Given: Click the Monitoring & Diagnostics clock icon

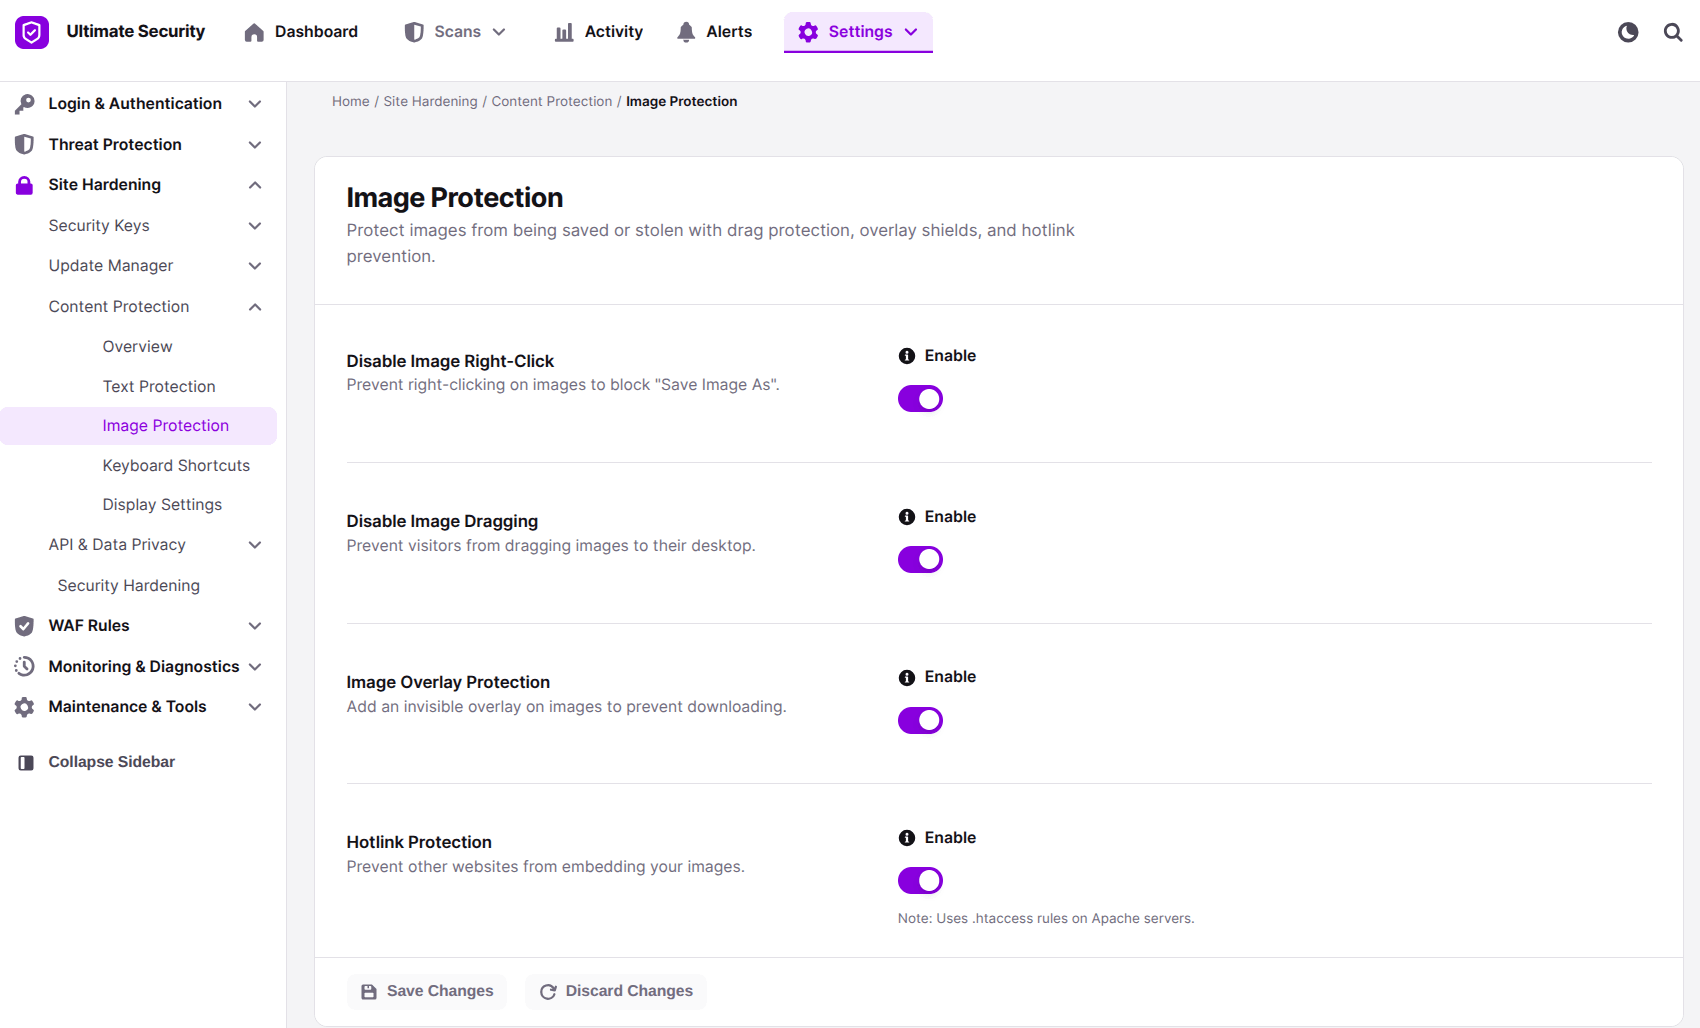Looking at the screenshot, I should pos(25,666).
